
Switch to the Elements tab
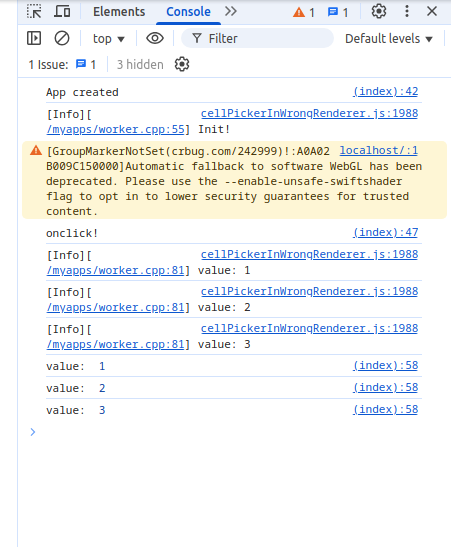pos(119,12)
